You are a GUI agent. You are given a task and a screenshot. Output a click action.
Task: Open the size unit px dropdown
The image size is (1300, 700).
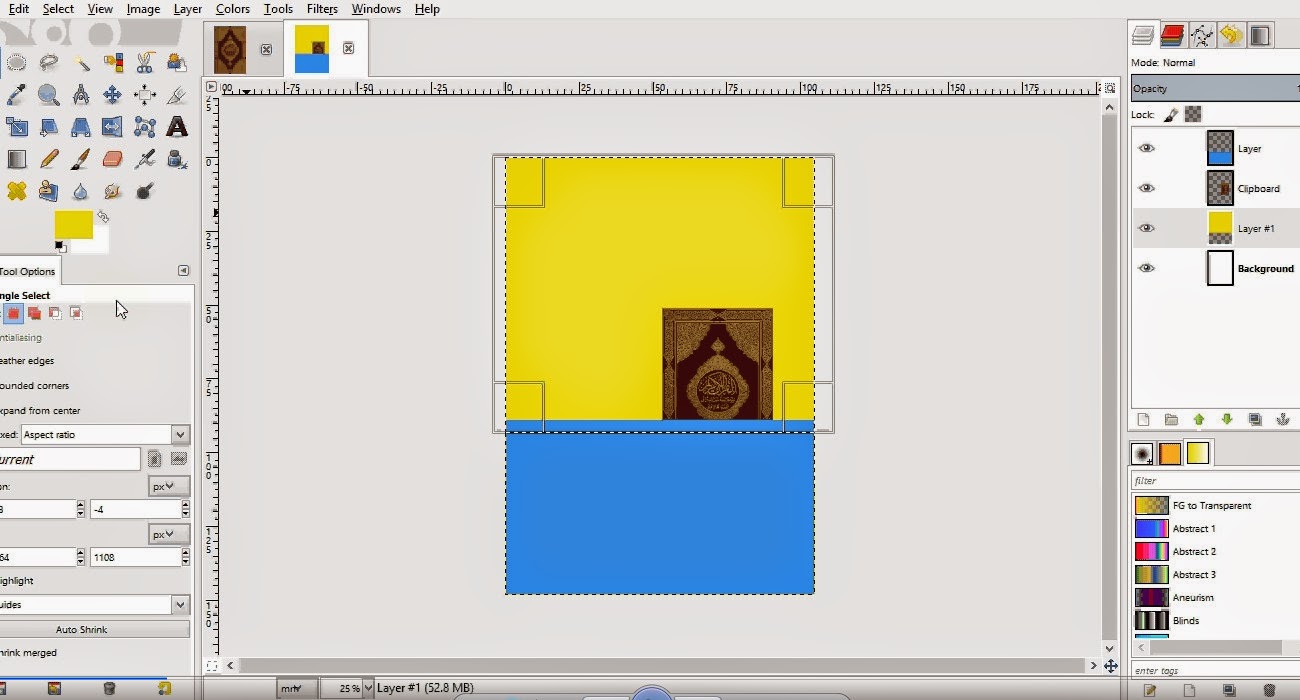coord(168,535)
